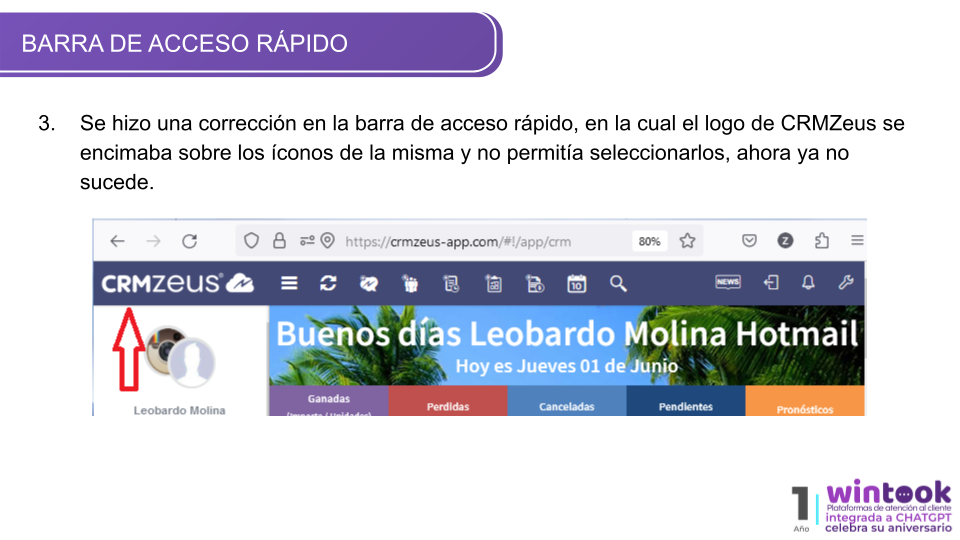The width and height of the screenshot is (960, 540).
Task: Select the Pendientes dark blue tab
Action: (x=686, y=400)
